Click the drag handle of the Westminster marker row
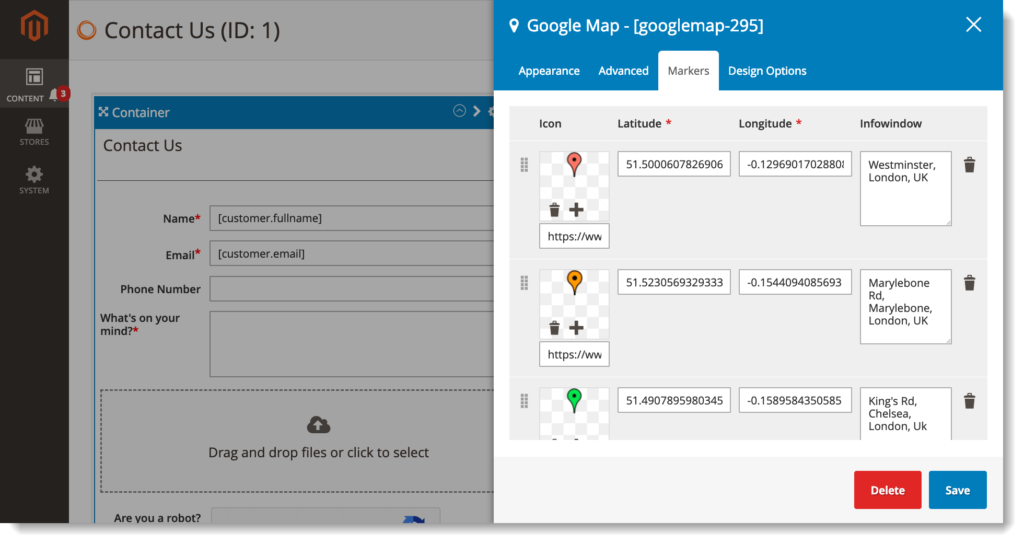This screenshot has width=1024, height=544. 524,165
